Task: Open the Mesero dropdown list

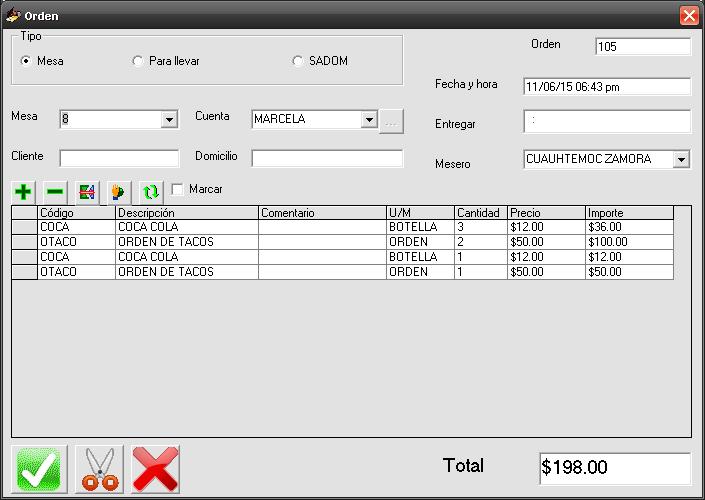Action: coord(681,159)
